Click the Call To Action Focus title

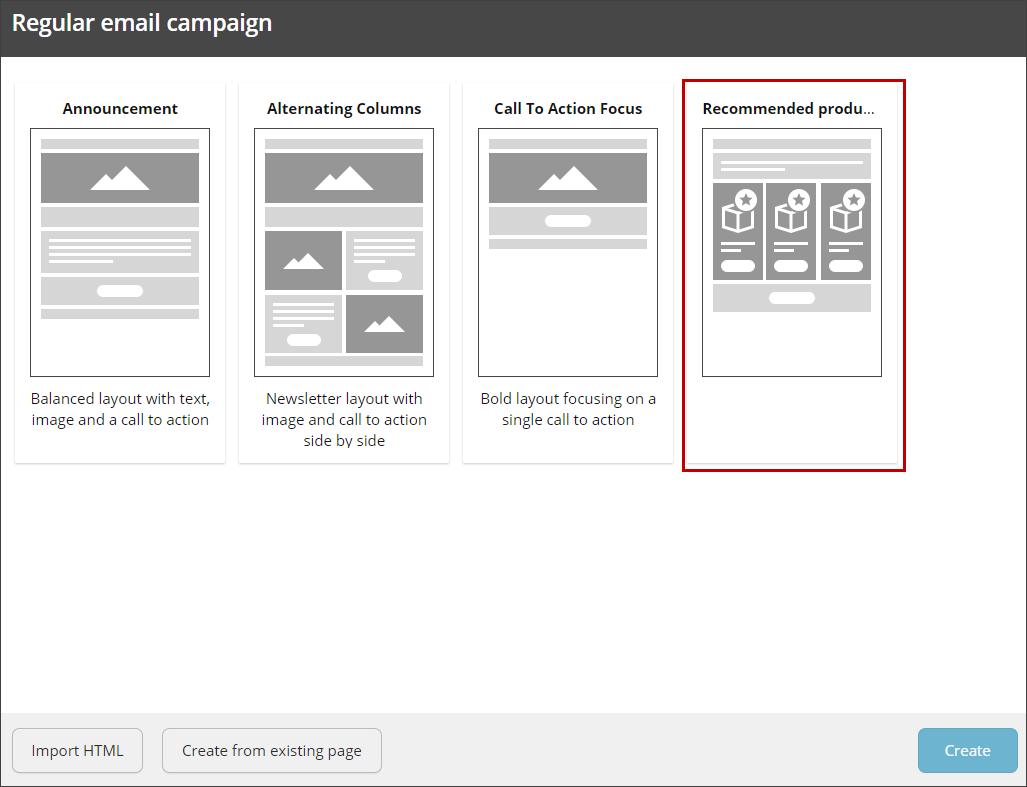(x=568, y=109)
